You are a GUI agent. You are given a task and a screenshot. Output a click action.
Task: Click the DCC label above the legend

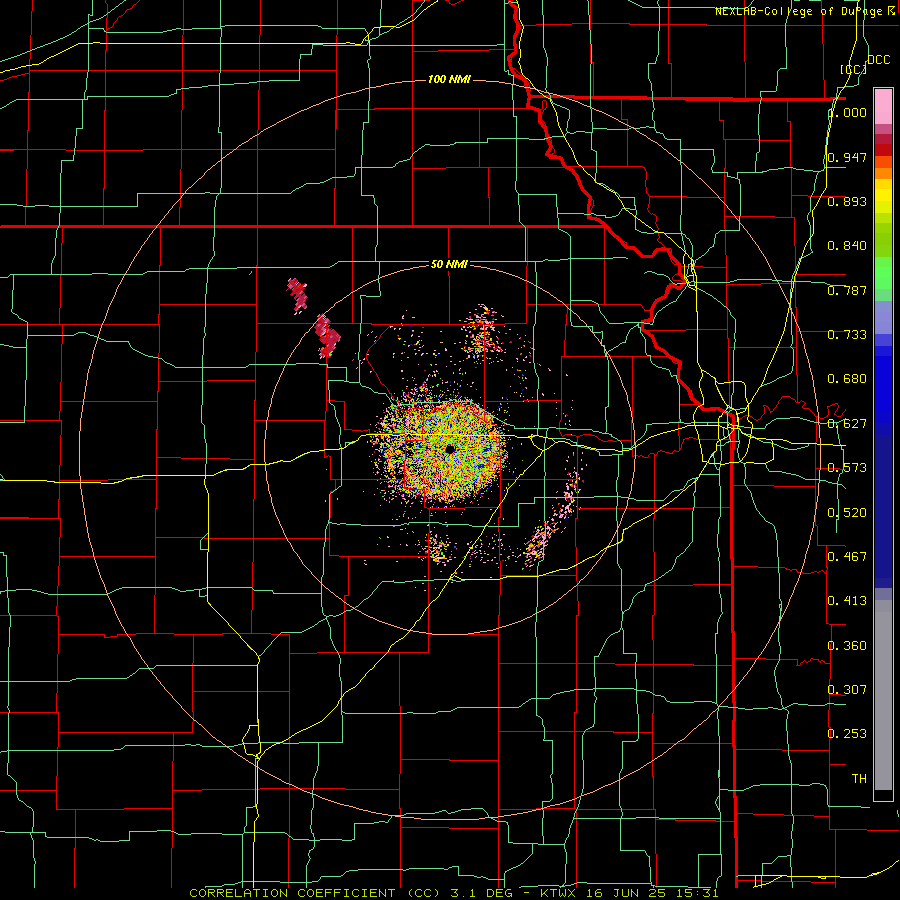pyautogui.click(x=878, y=60)
